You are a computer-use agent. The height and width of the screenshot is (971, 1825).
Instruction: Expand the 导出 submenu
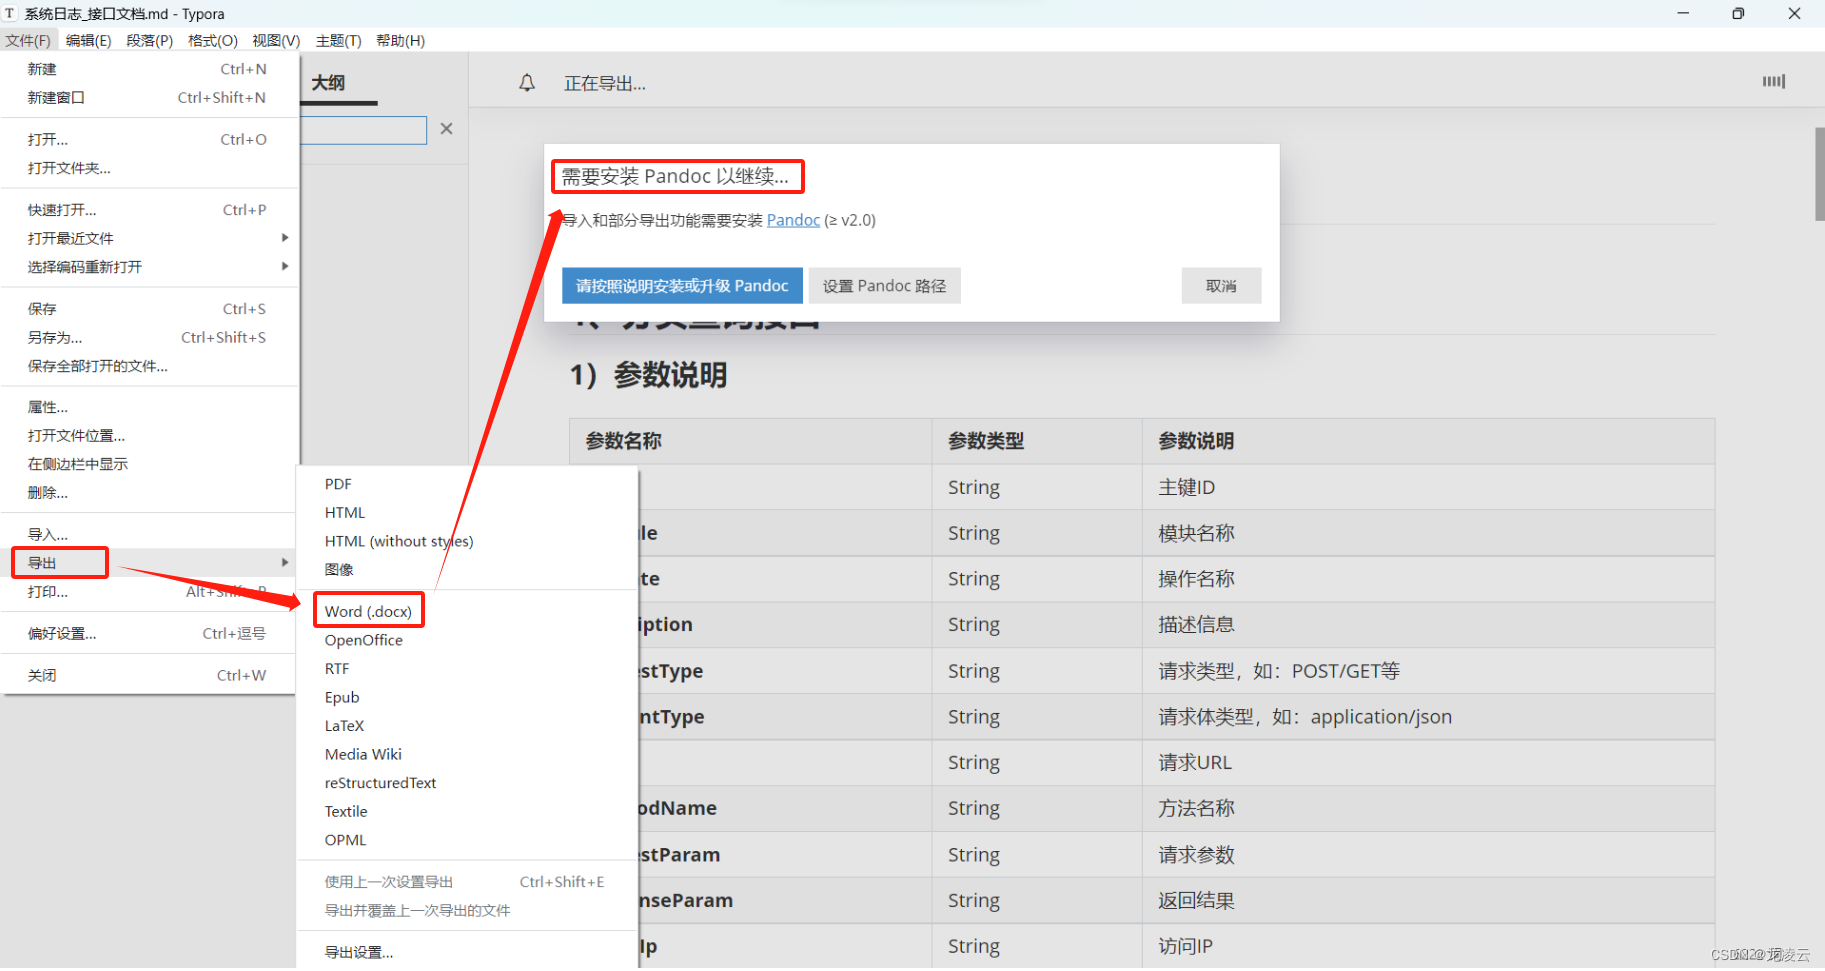(149, 563)
